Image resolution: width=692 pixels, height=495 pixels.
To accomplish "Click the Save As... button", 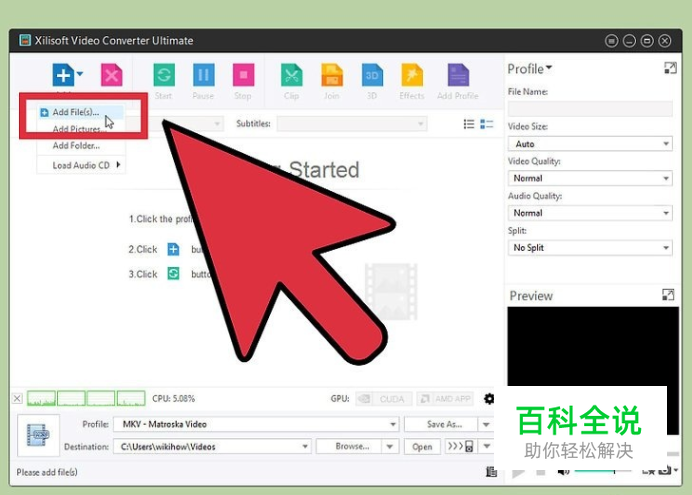I will (x=441, y=424).
